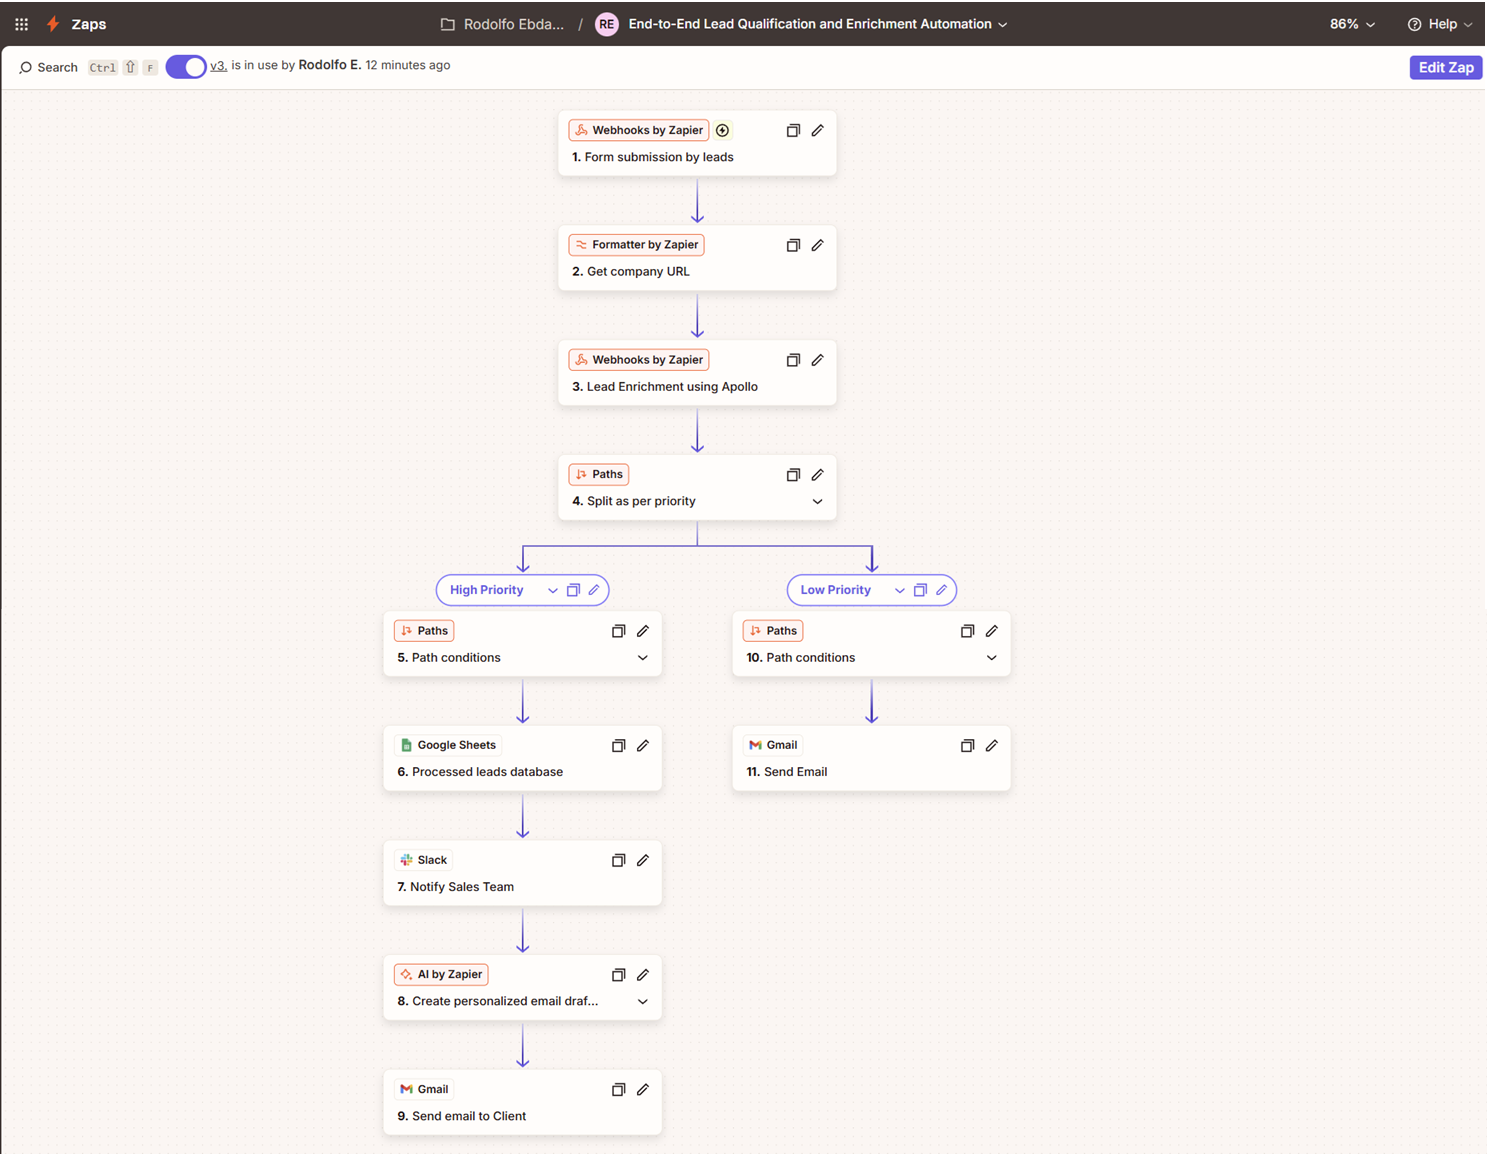The width and height of the screenshot is (1488, 1154).
Task: Edit step 10 Path conditions
Action: (992, 631)
